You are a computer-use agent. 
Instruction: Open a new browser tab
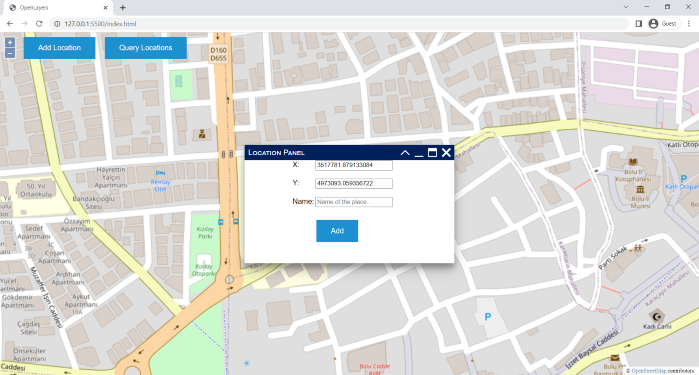tap(123, 8)
